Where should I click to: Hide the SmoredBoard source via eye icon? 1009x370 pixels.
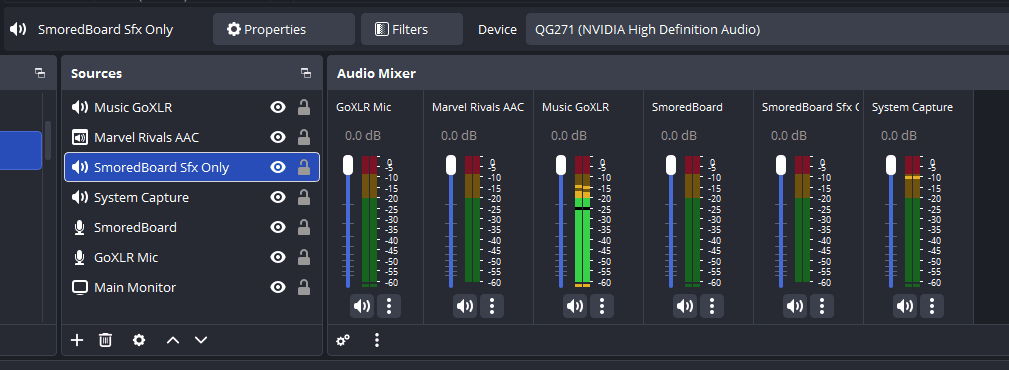tap(278, 227)
